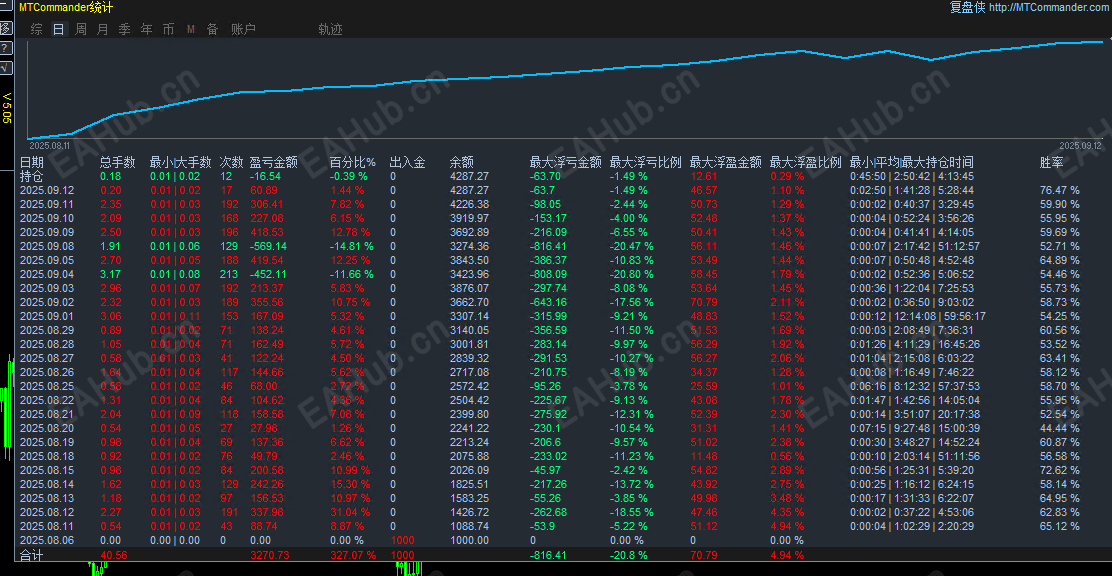The width and height of the screenshot is (1112, 576).
Task: Click the 胜率 column header
Action: (1051, 162)
